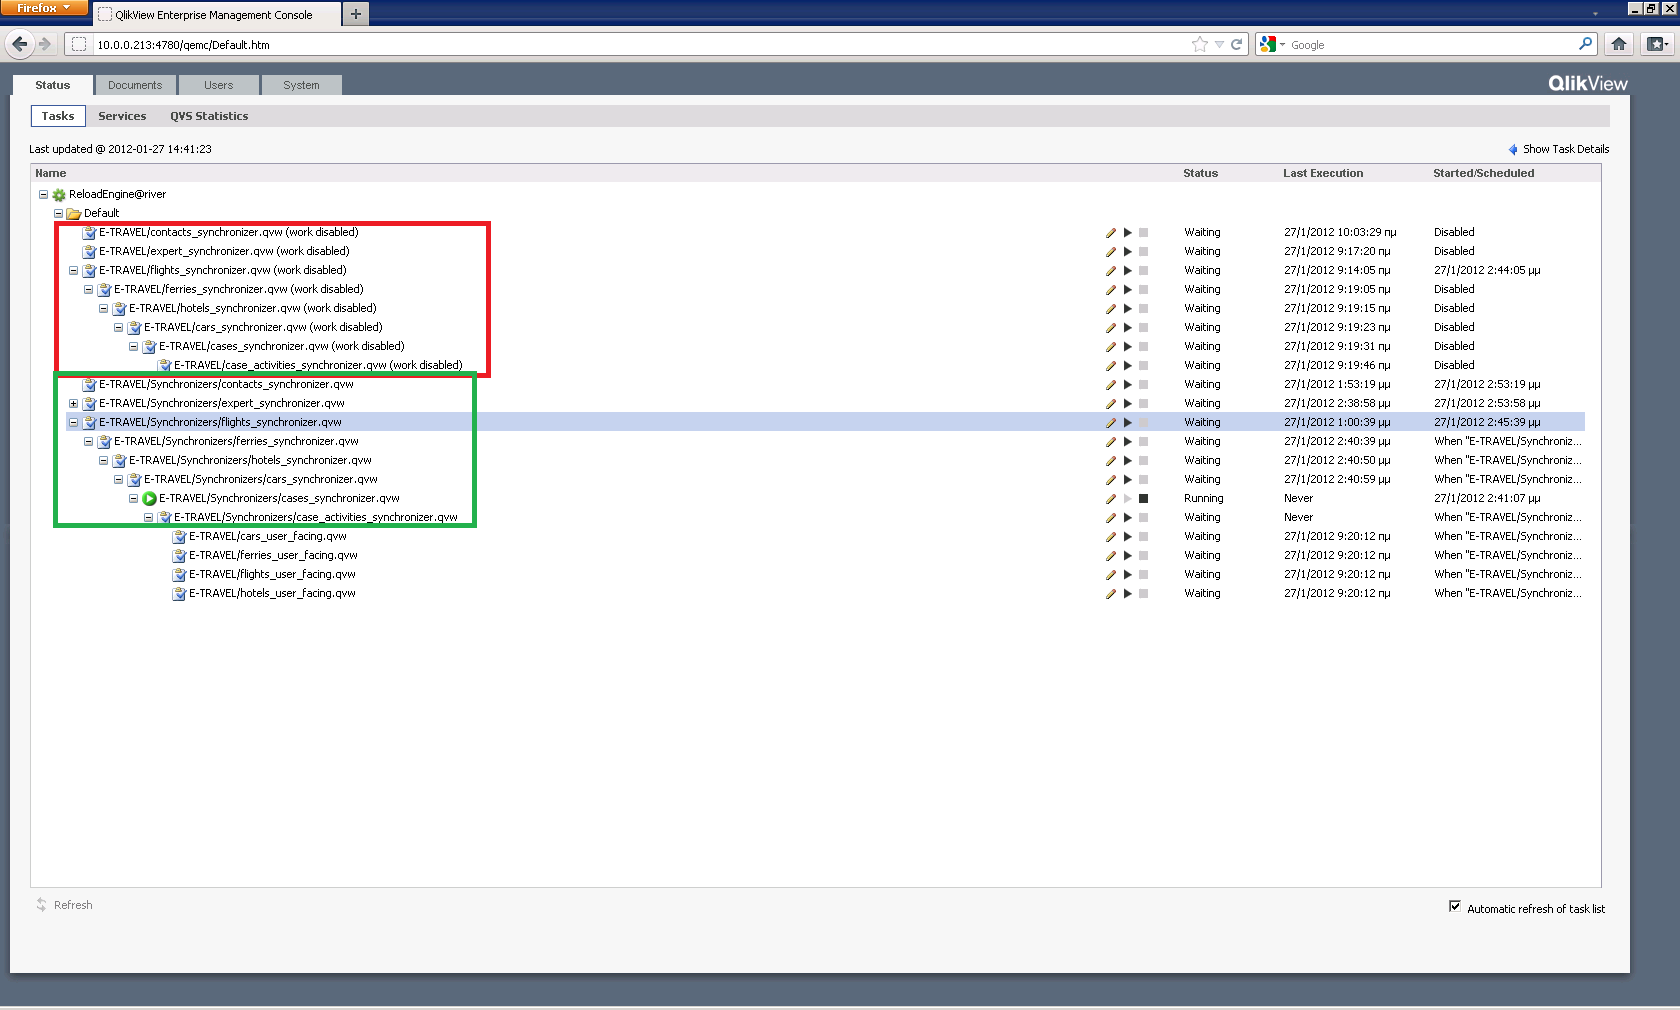Run Synchronizers/expert_synchronizer.qvw task
This screenshot has height=1010, width=1680.
1127,404
